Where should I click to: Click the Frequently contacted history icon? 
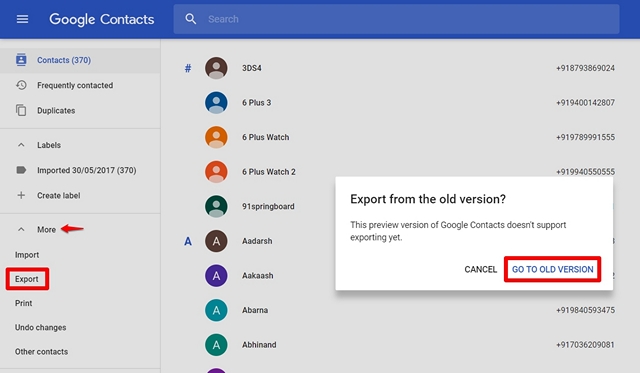click(x=21, y=85)
